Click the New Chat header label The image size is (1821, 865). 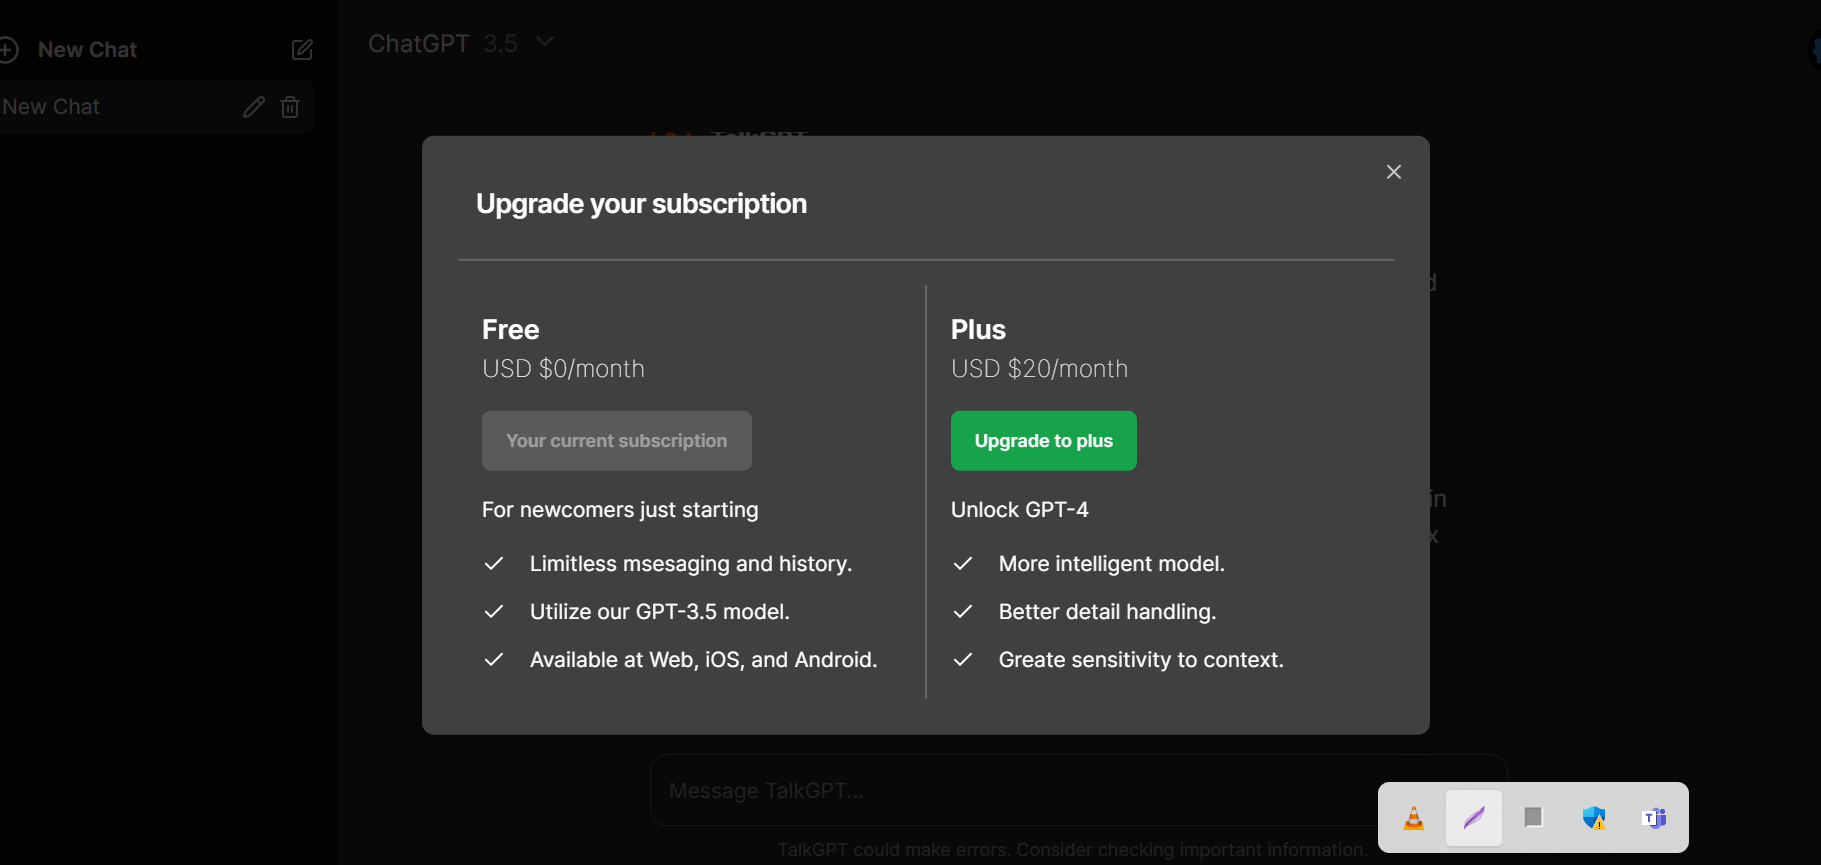coord(87,50)
